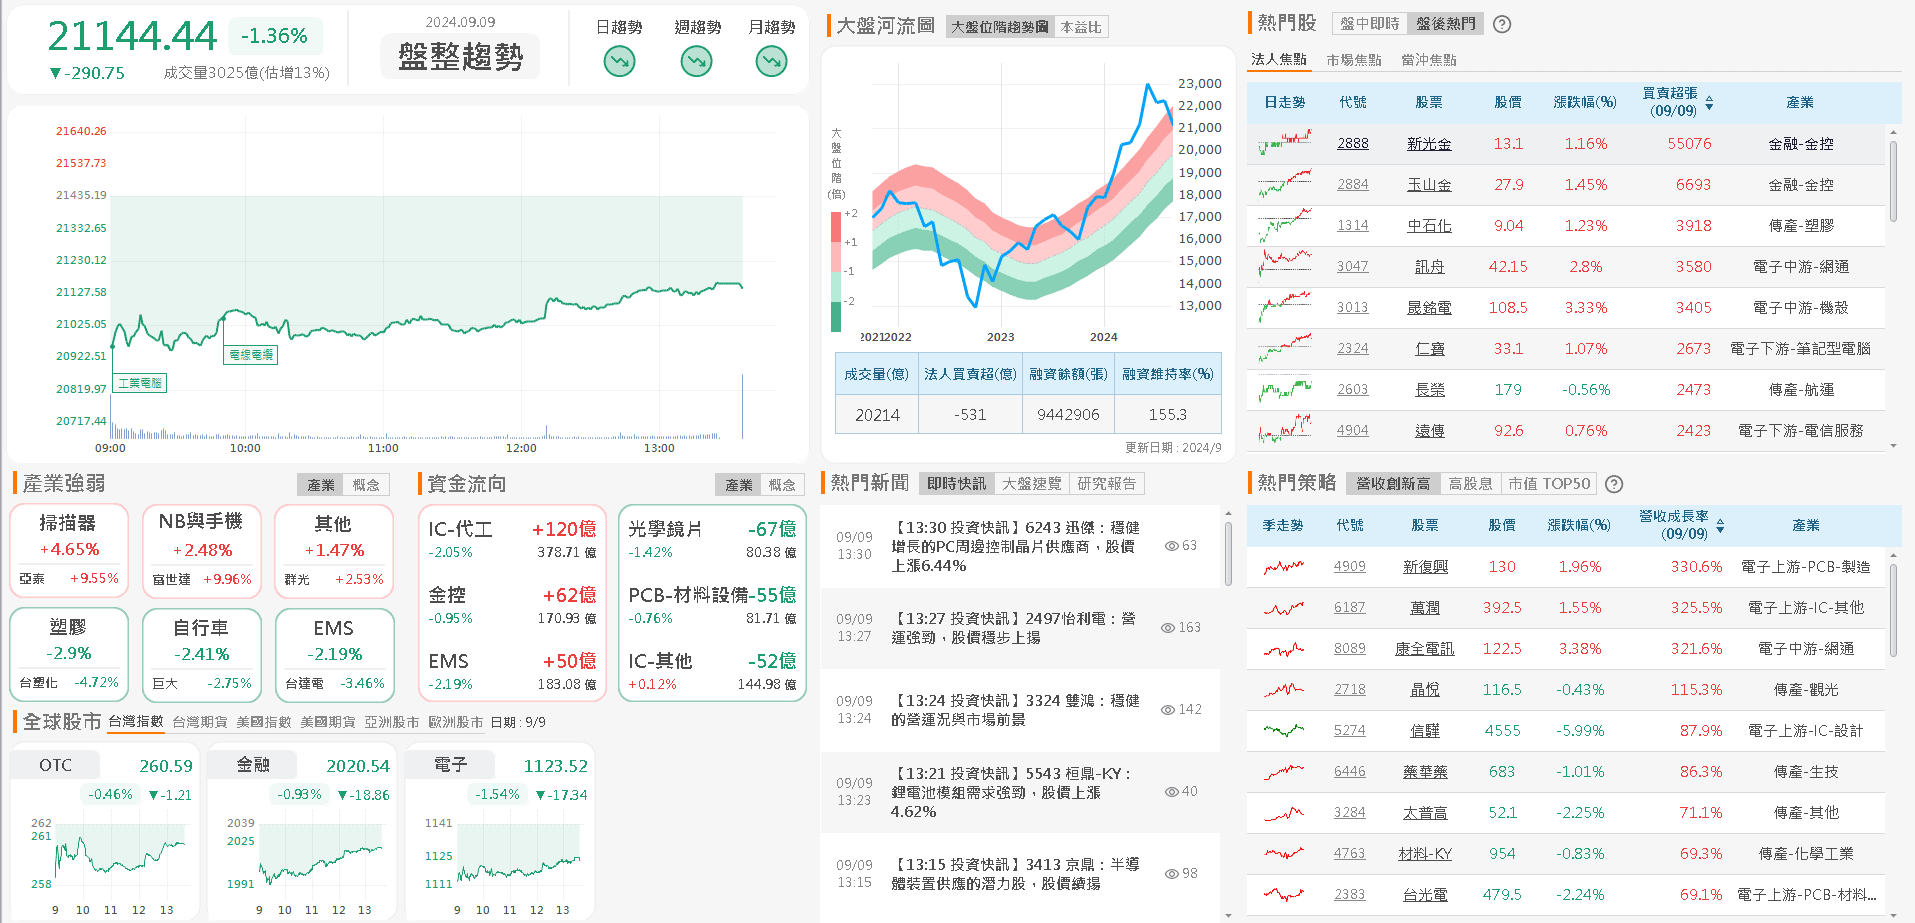Image resolution: width=1915 pixels, height=923 pixels.
Task: Open the 高股息 strategy tab
Action: click(1470, 484)
